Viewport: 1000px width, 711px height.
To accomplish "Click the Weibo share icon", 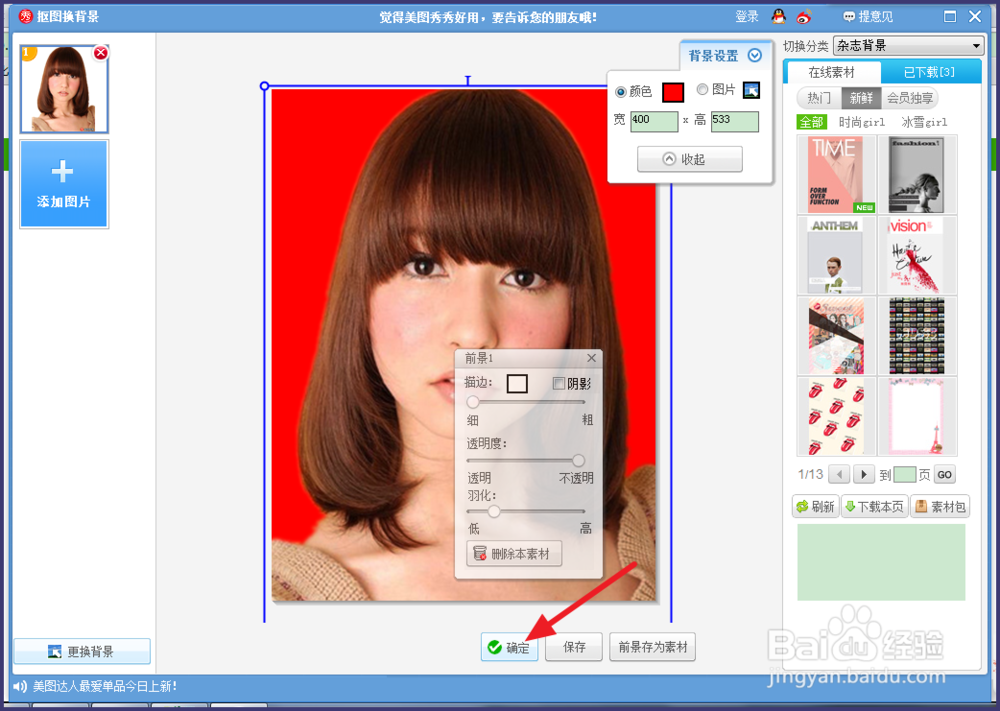I will click(x=804, y=17).
